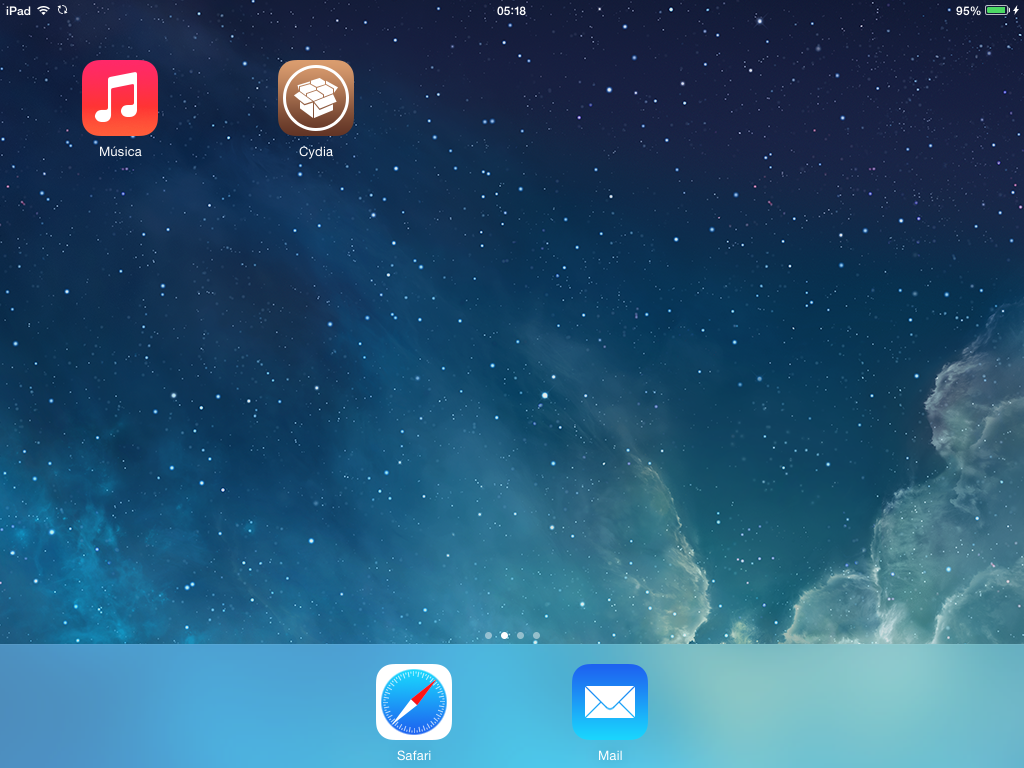Tap the current second page dot
1024x768 pixels.
click(x=504, y=635)
